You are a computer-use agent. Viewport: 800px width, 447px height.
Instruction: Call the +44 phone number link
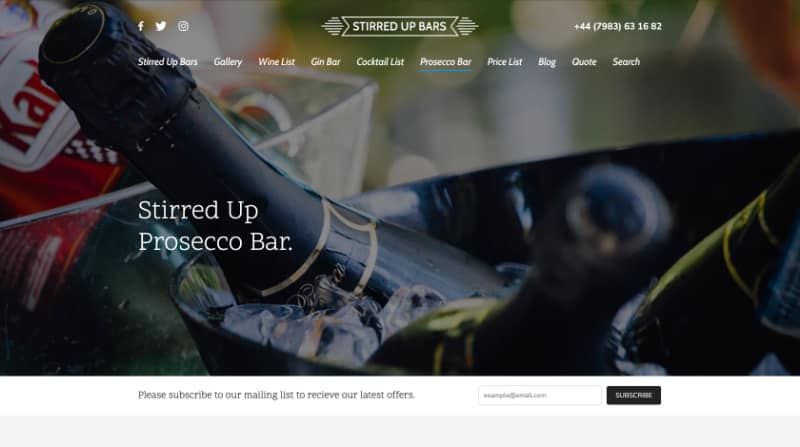point(618,26)
